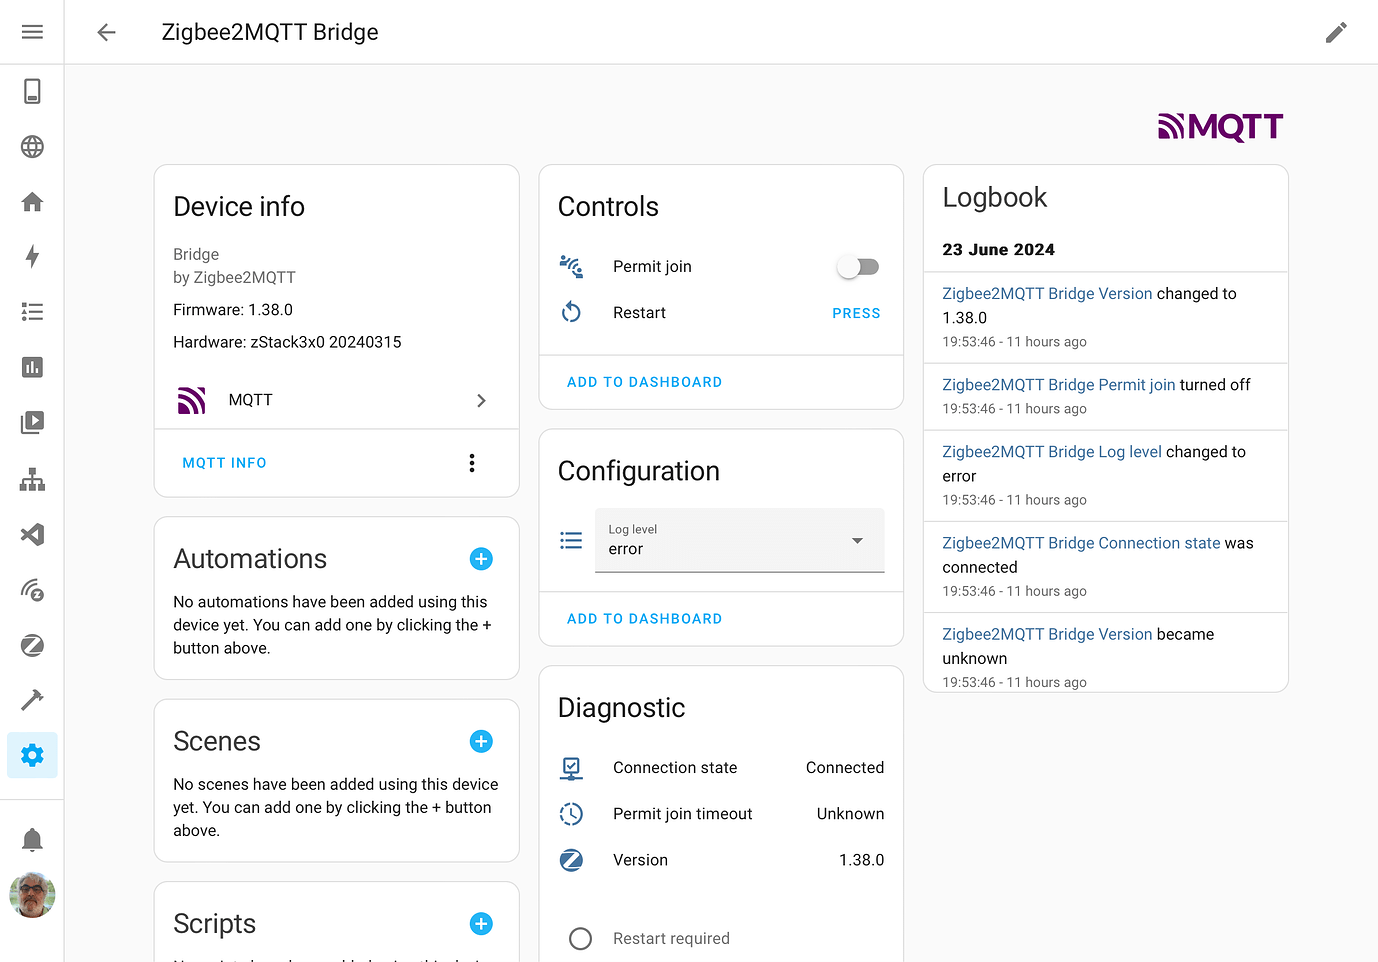Image resolution: width=1378 pixels, height=962 pixels.
Task: Open the bar chart History icon
Action: (32, 367)
